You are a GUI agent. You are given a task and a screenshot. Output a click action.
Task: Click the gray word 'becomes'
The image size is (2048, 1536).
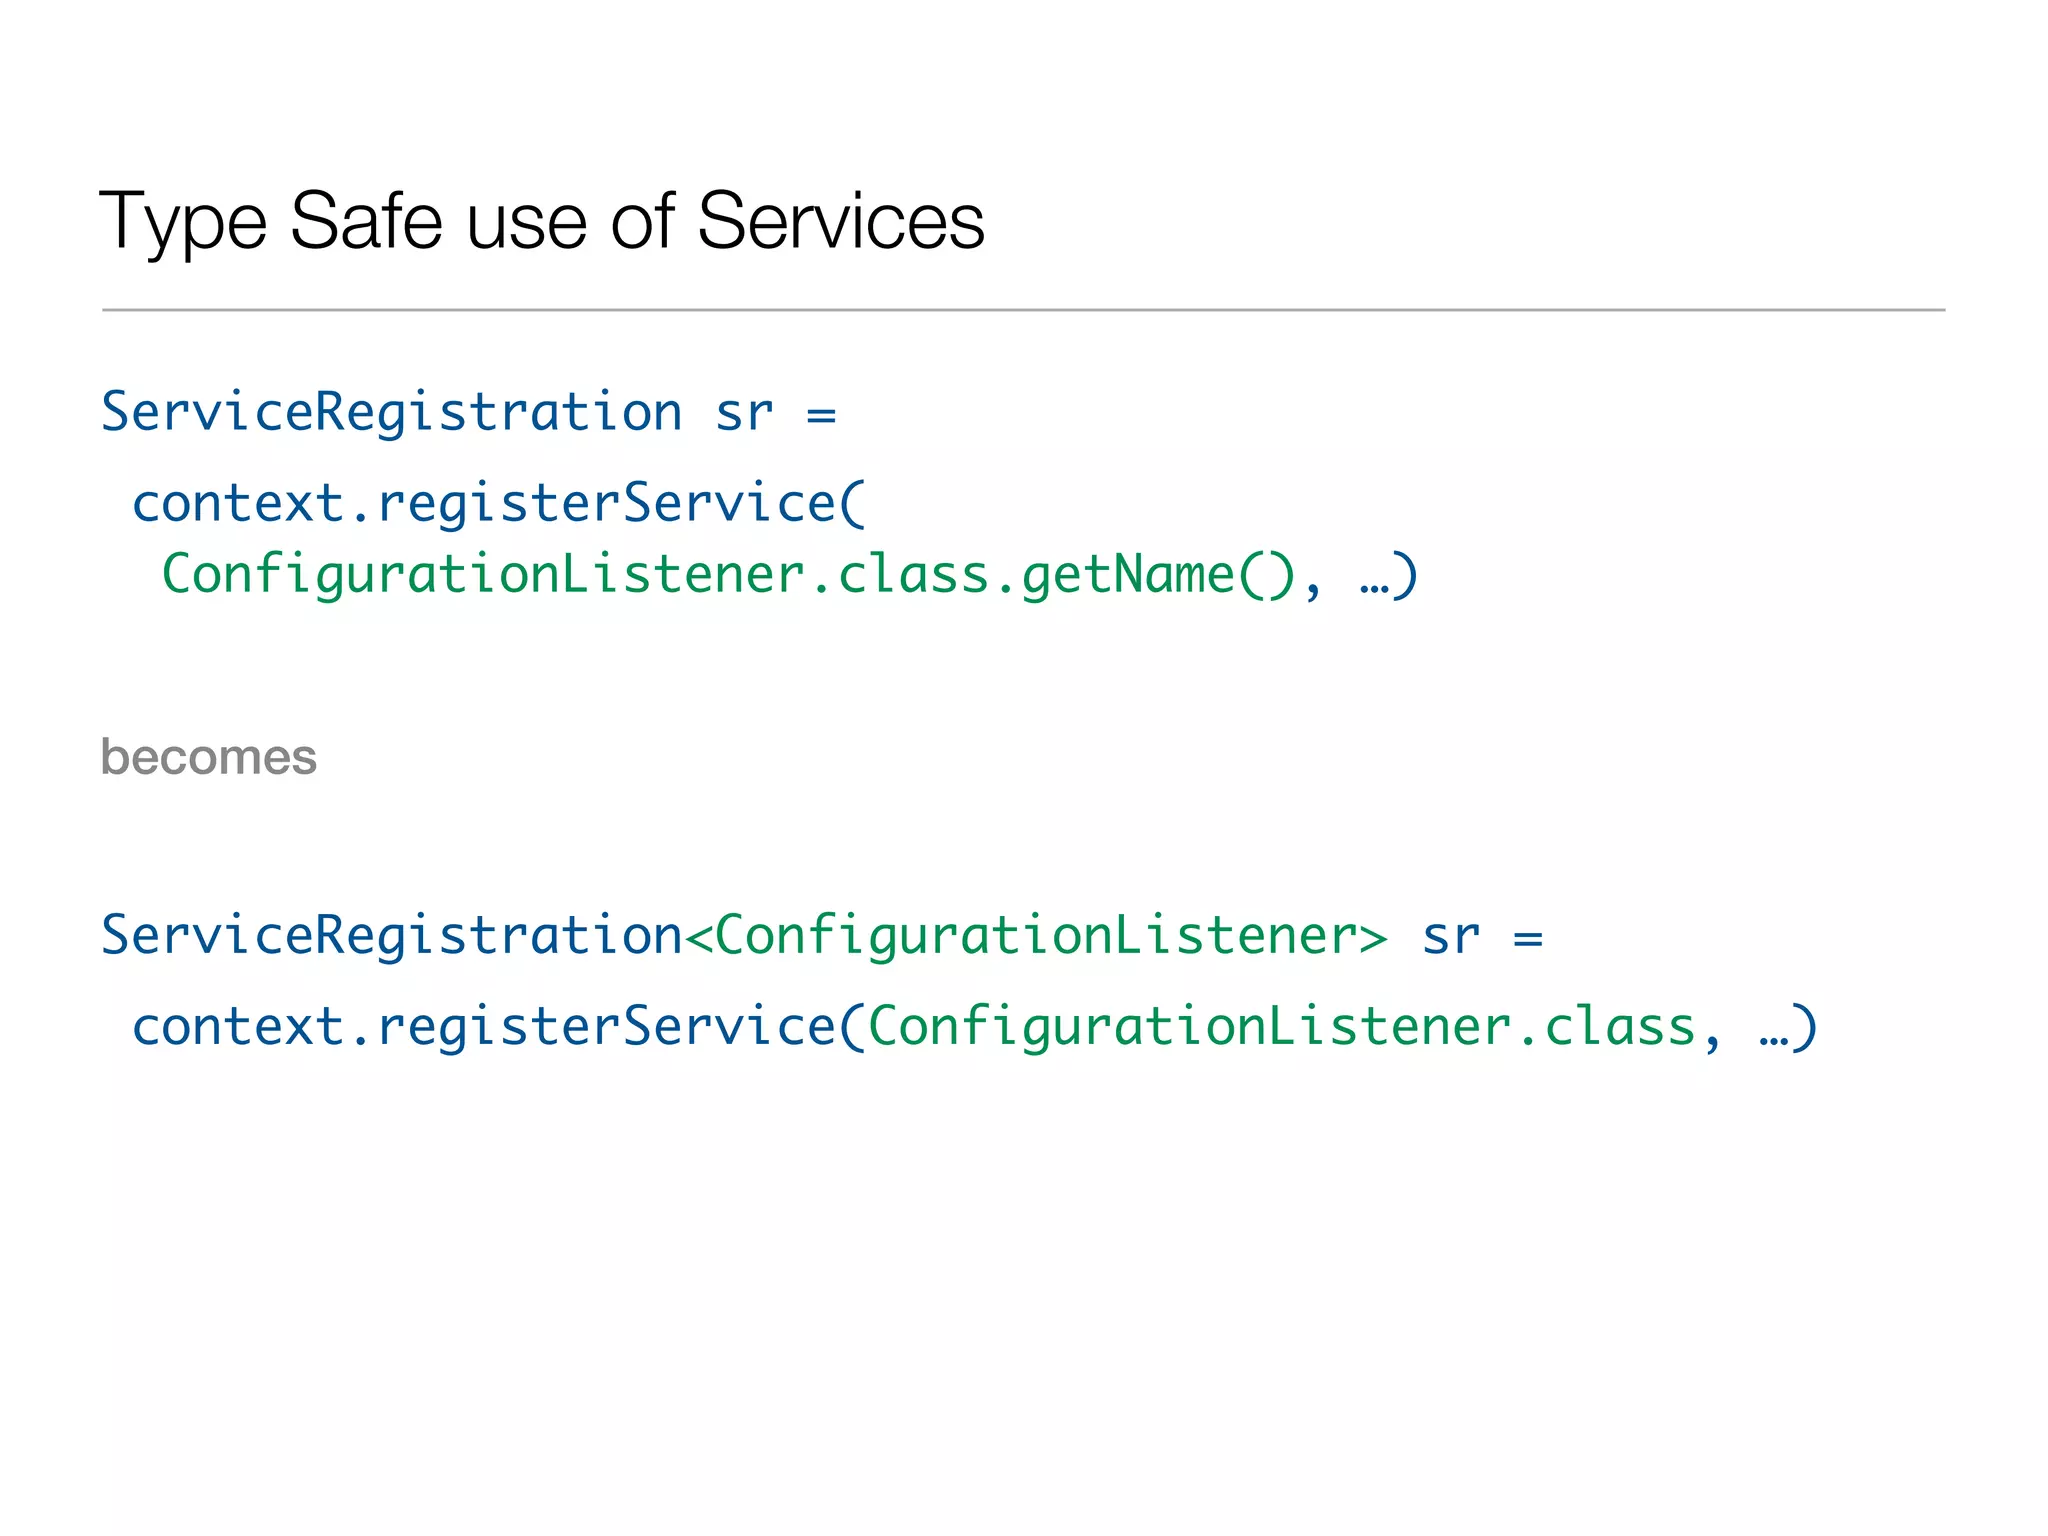[209, 757]
